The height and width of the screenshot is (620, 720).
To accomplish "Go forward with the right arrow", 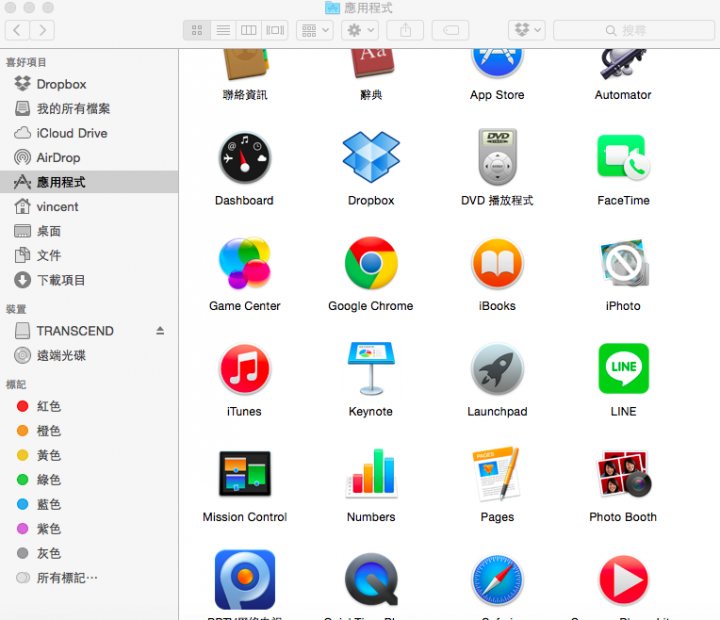I will [42, 30].
